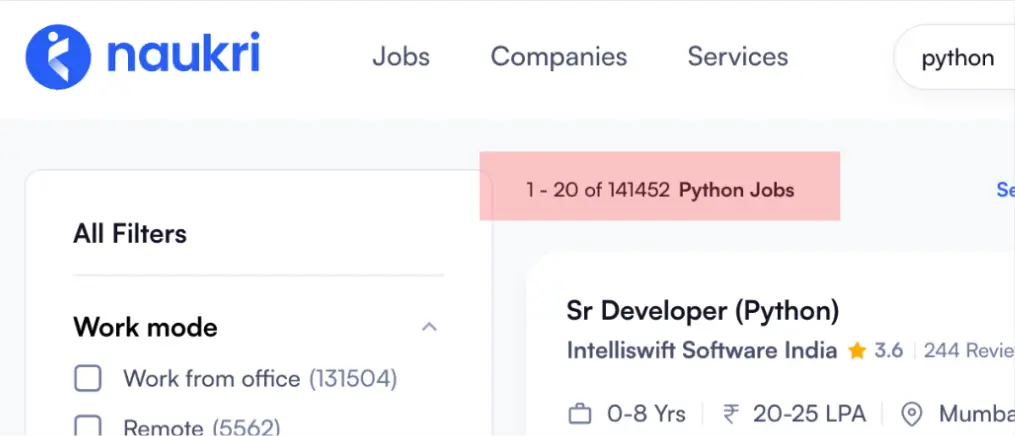Click the yellow star rating icon
This screenshot has width=1015, height=436.
point(857,351)
